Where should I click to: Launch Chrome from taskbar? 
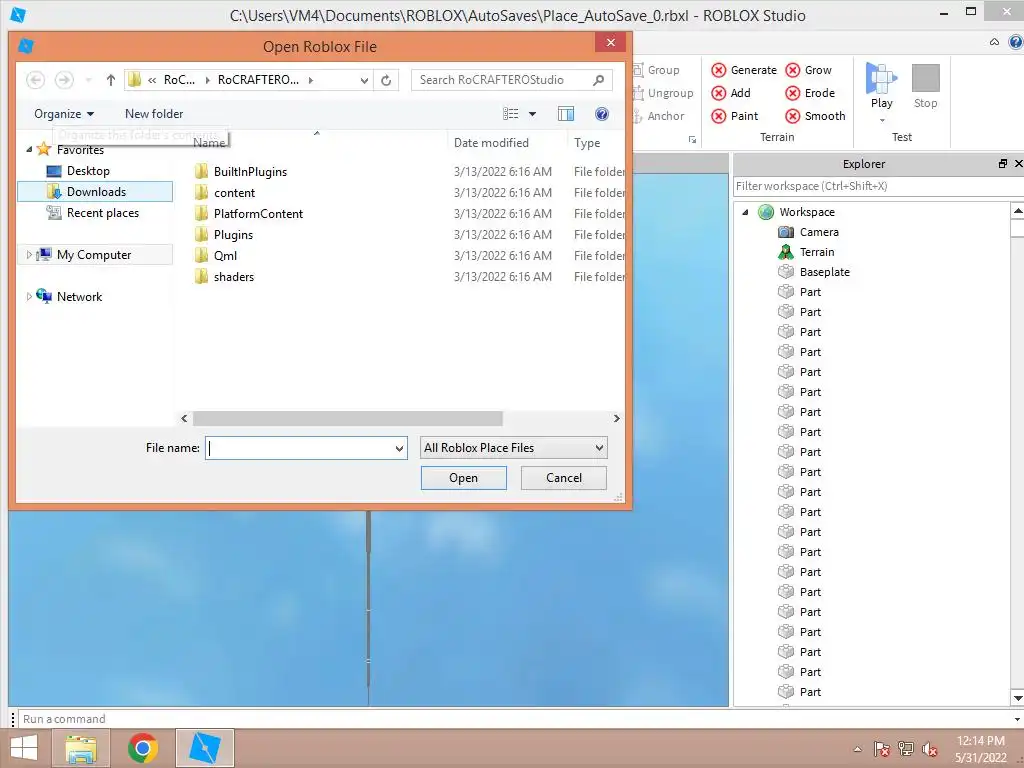[143, 748]
